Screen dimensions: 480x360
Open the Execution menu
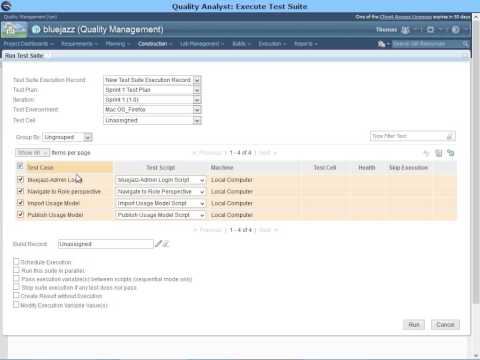coord(272,44)
